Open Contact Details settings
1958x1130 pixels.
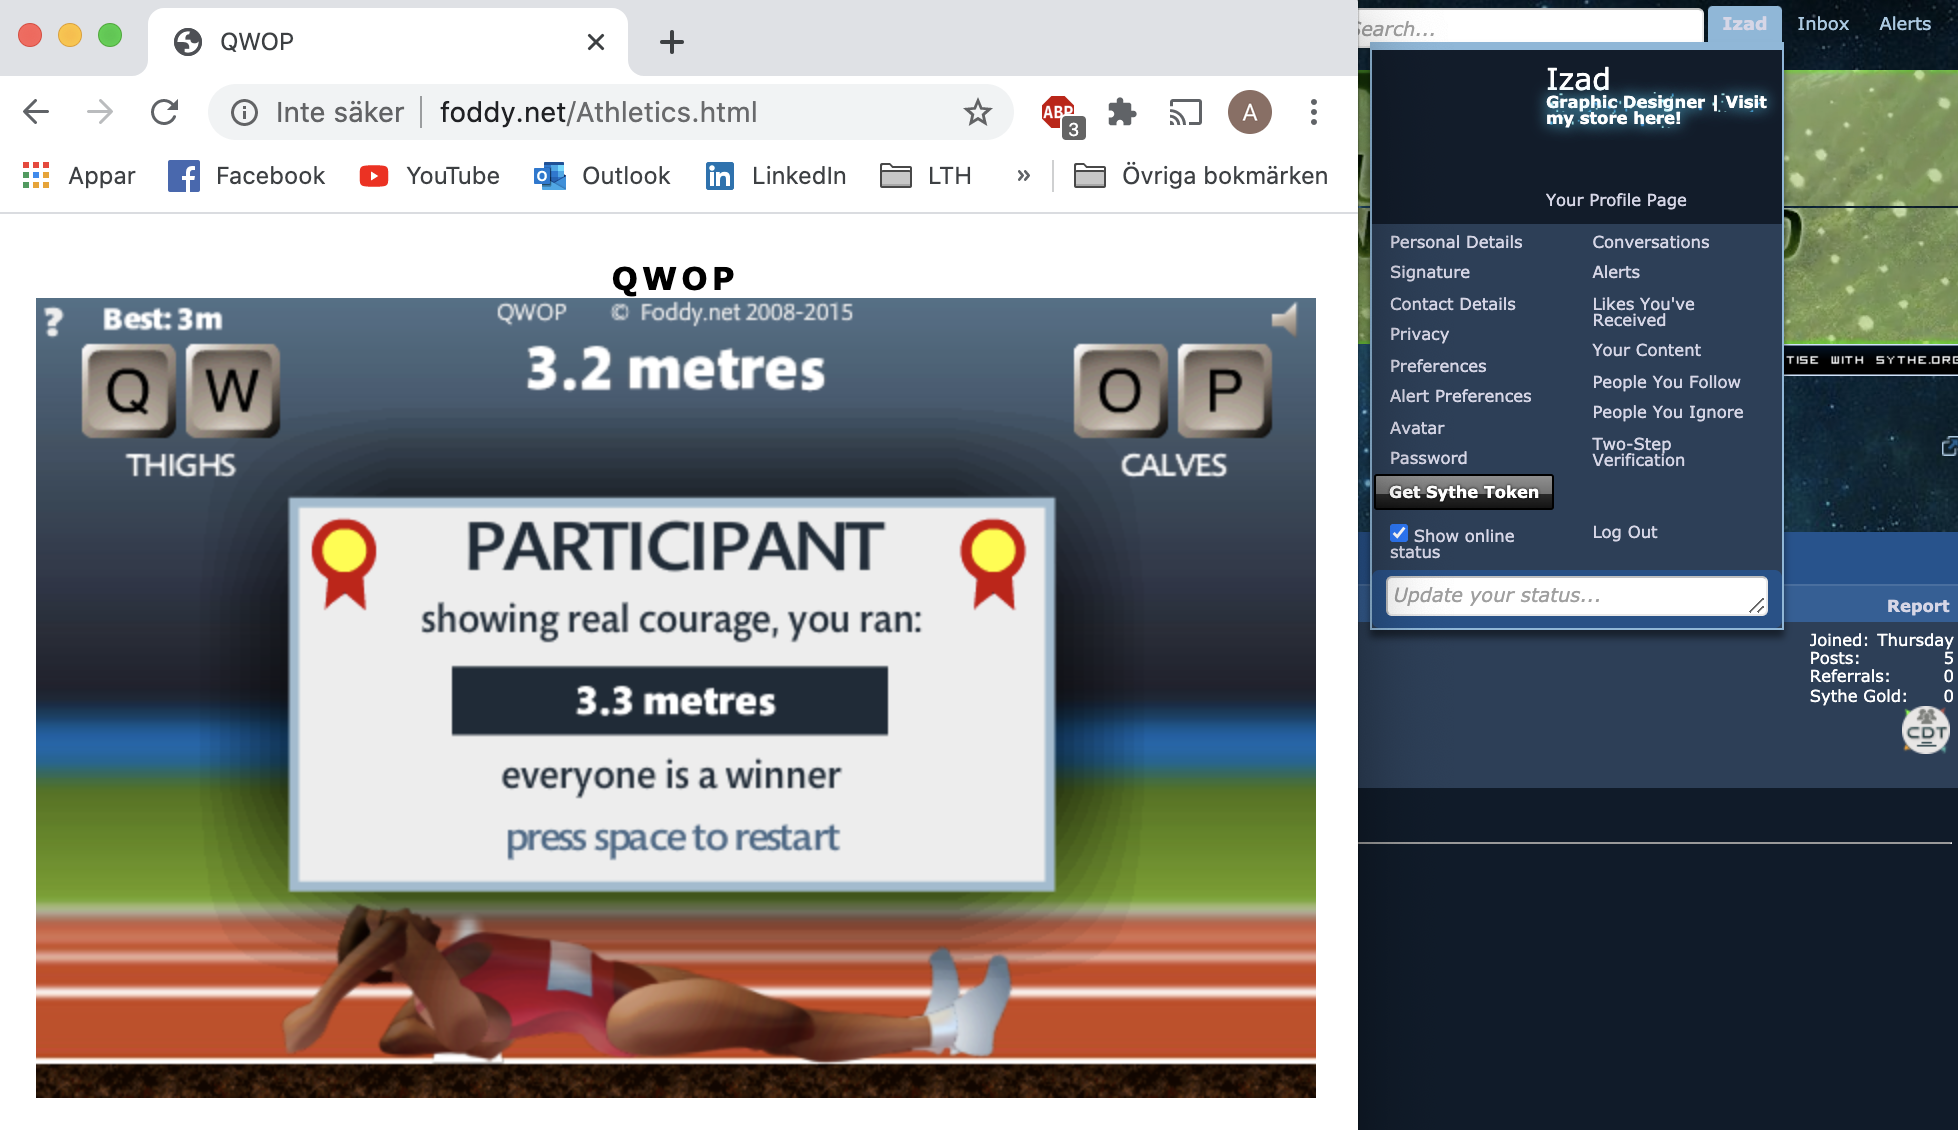[x=1452, y=304]
